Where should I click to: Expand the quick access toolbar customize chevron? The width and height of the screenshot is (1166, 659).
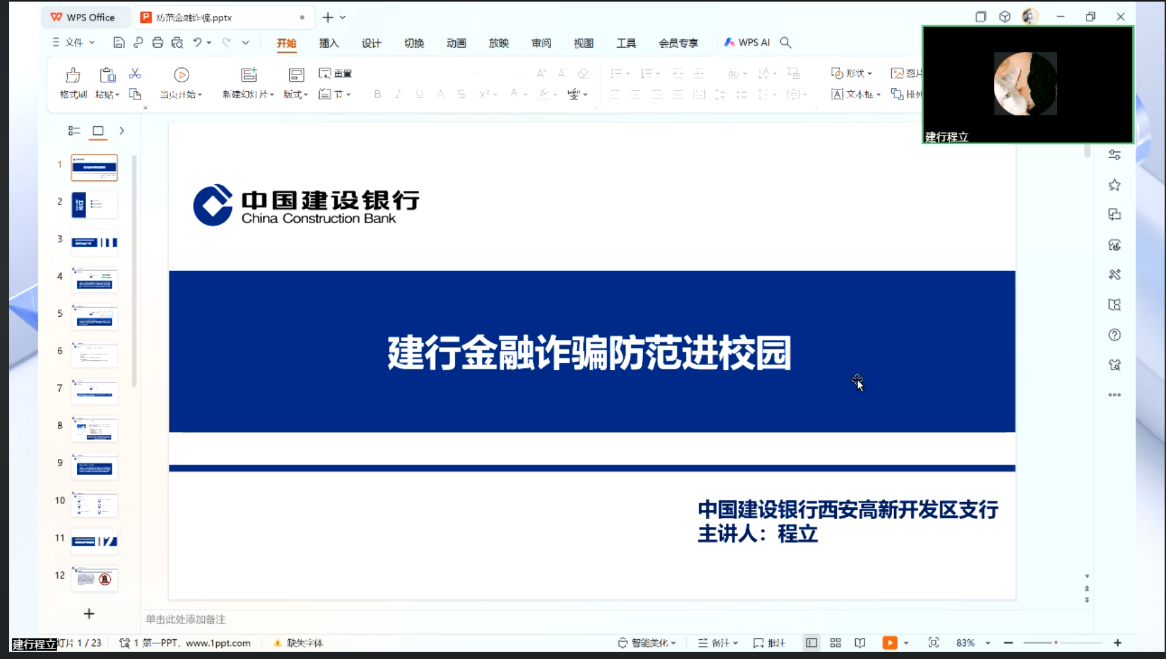tap(245, 42)
